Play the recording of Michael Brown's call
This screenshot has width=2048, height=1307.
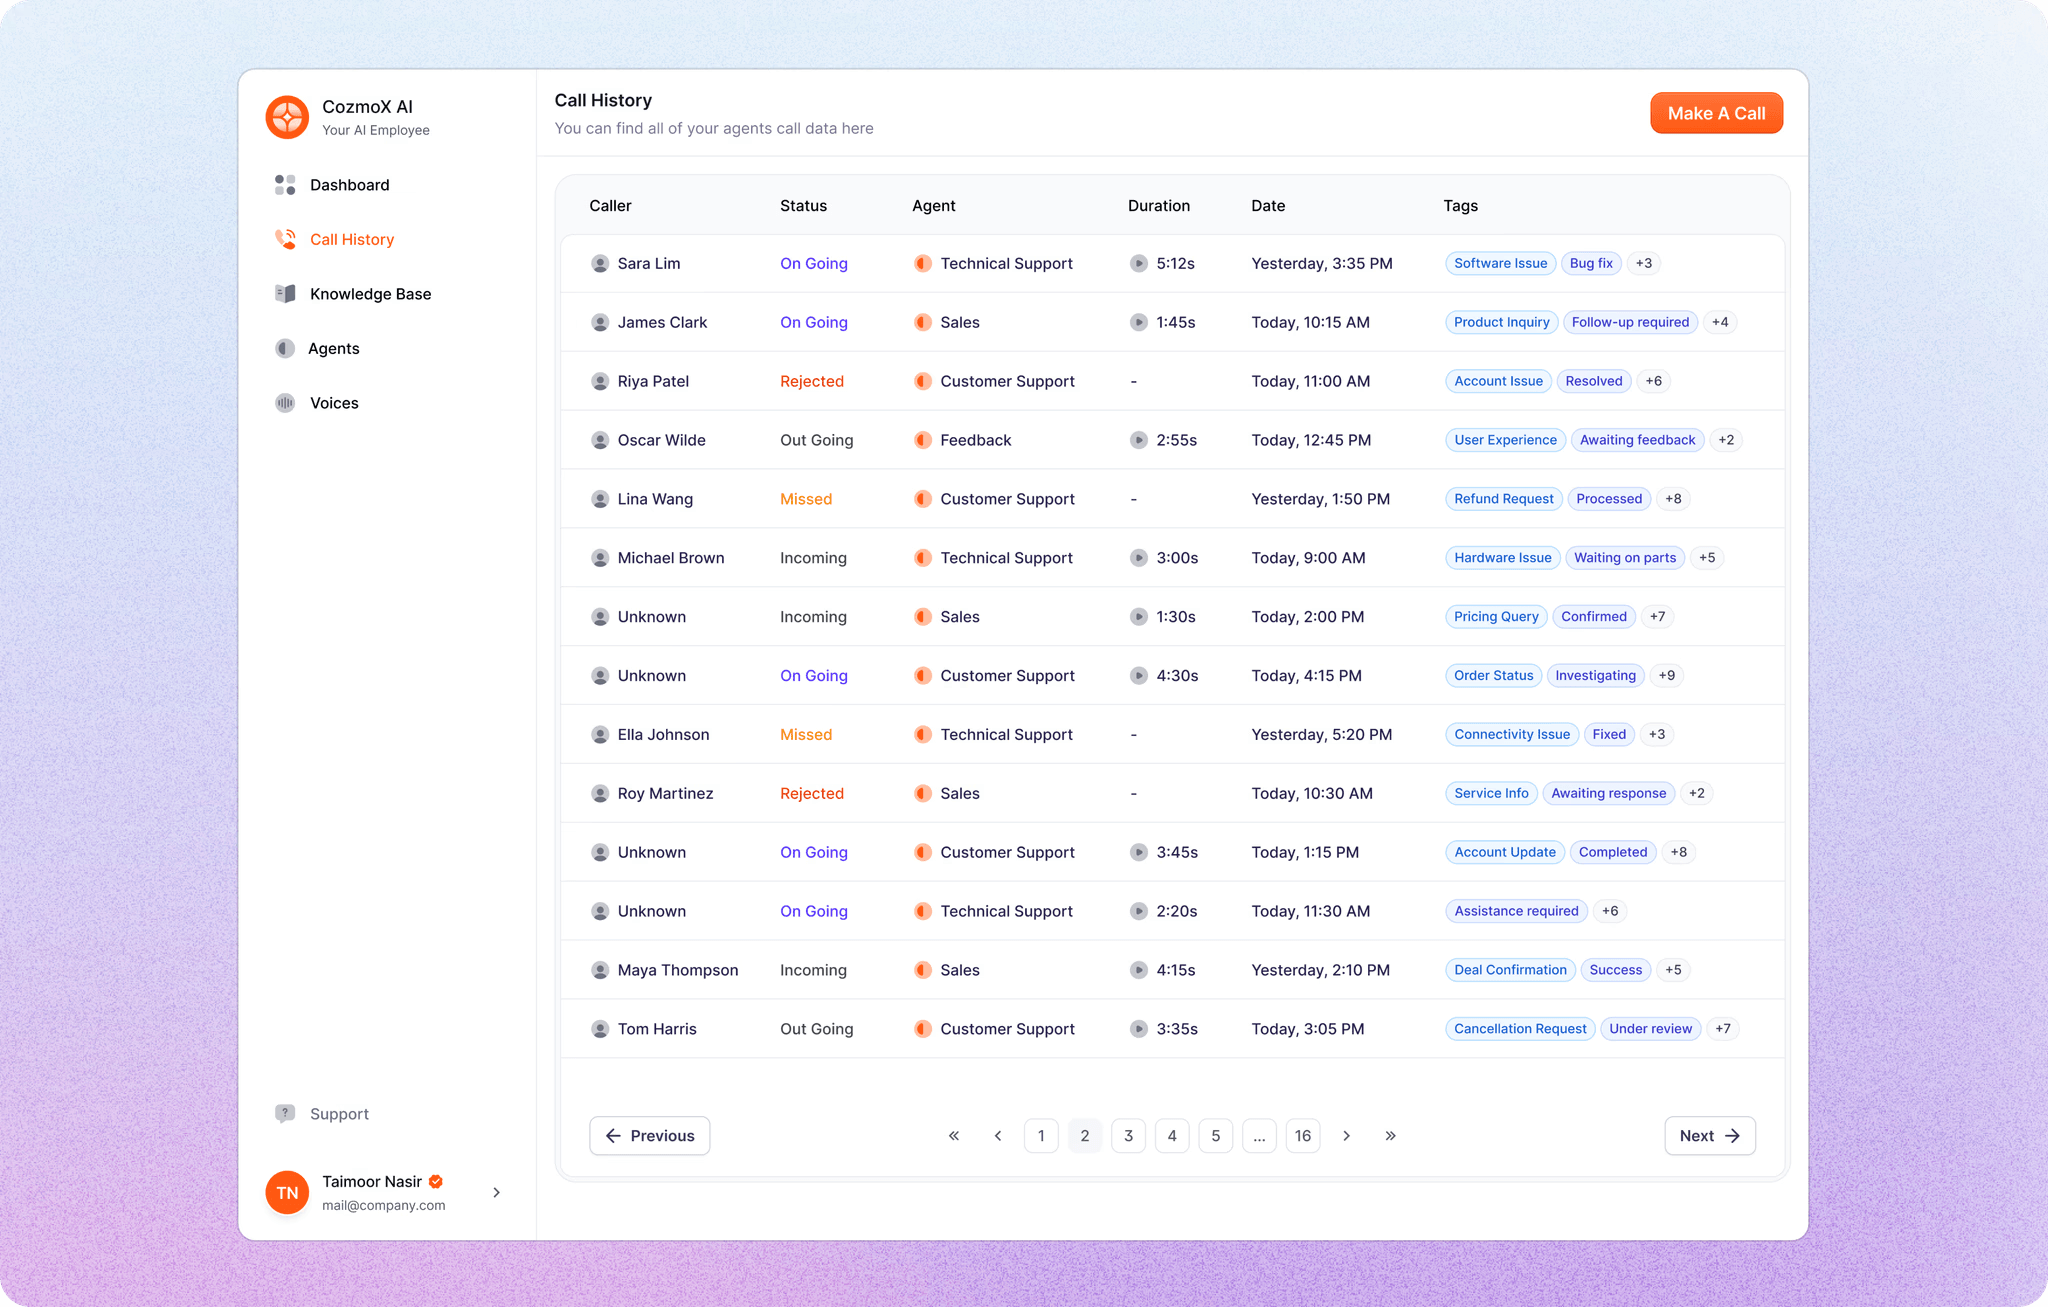point(1139,557)
